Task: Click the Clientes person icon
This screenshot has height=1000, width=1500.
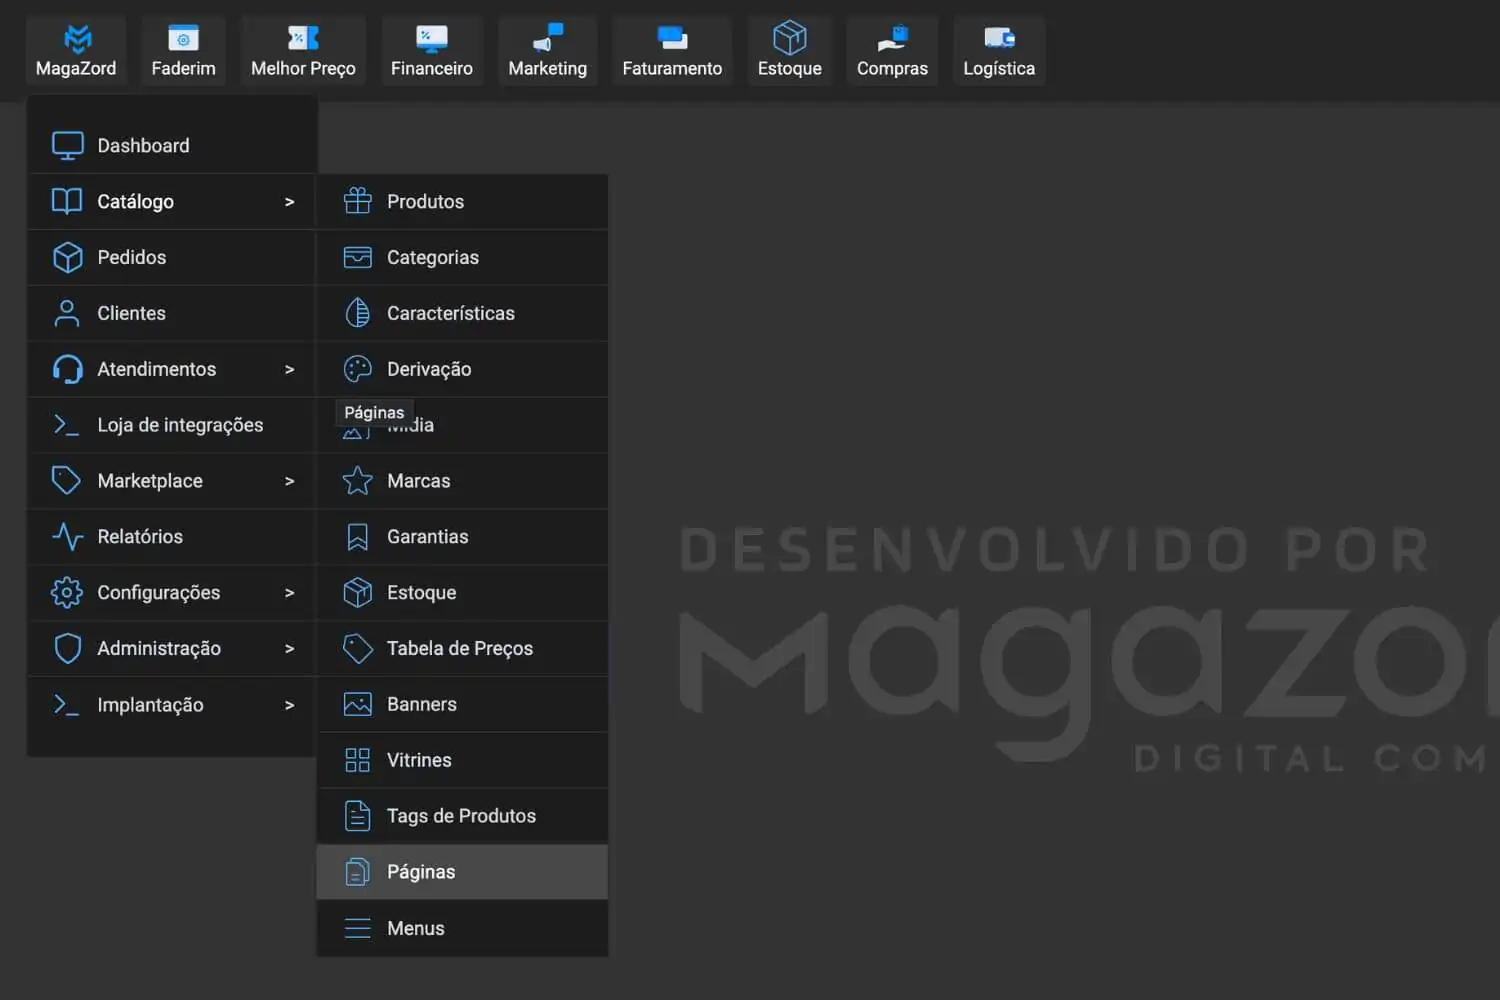Action: (66, 313)
